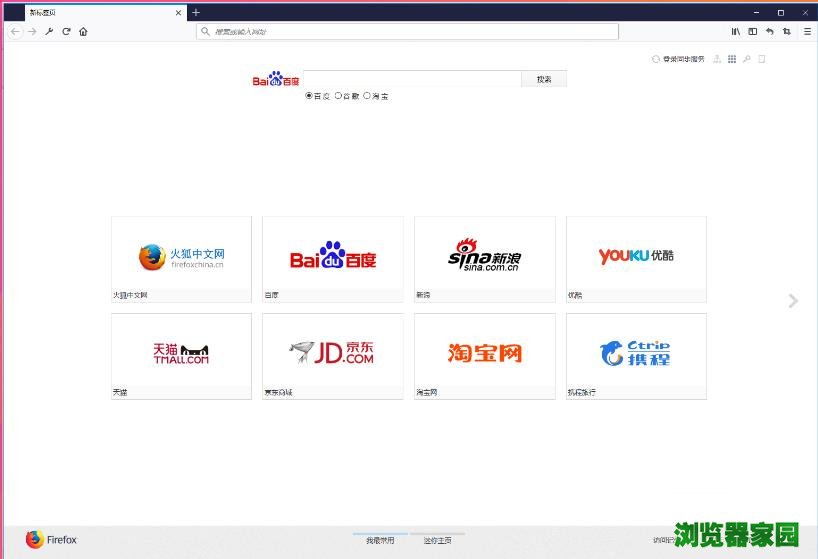Screen dimensions: 818x559
Task: Click the sync service login link
Action: click(683, 59)
